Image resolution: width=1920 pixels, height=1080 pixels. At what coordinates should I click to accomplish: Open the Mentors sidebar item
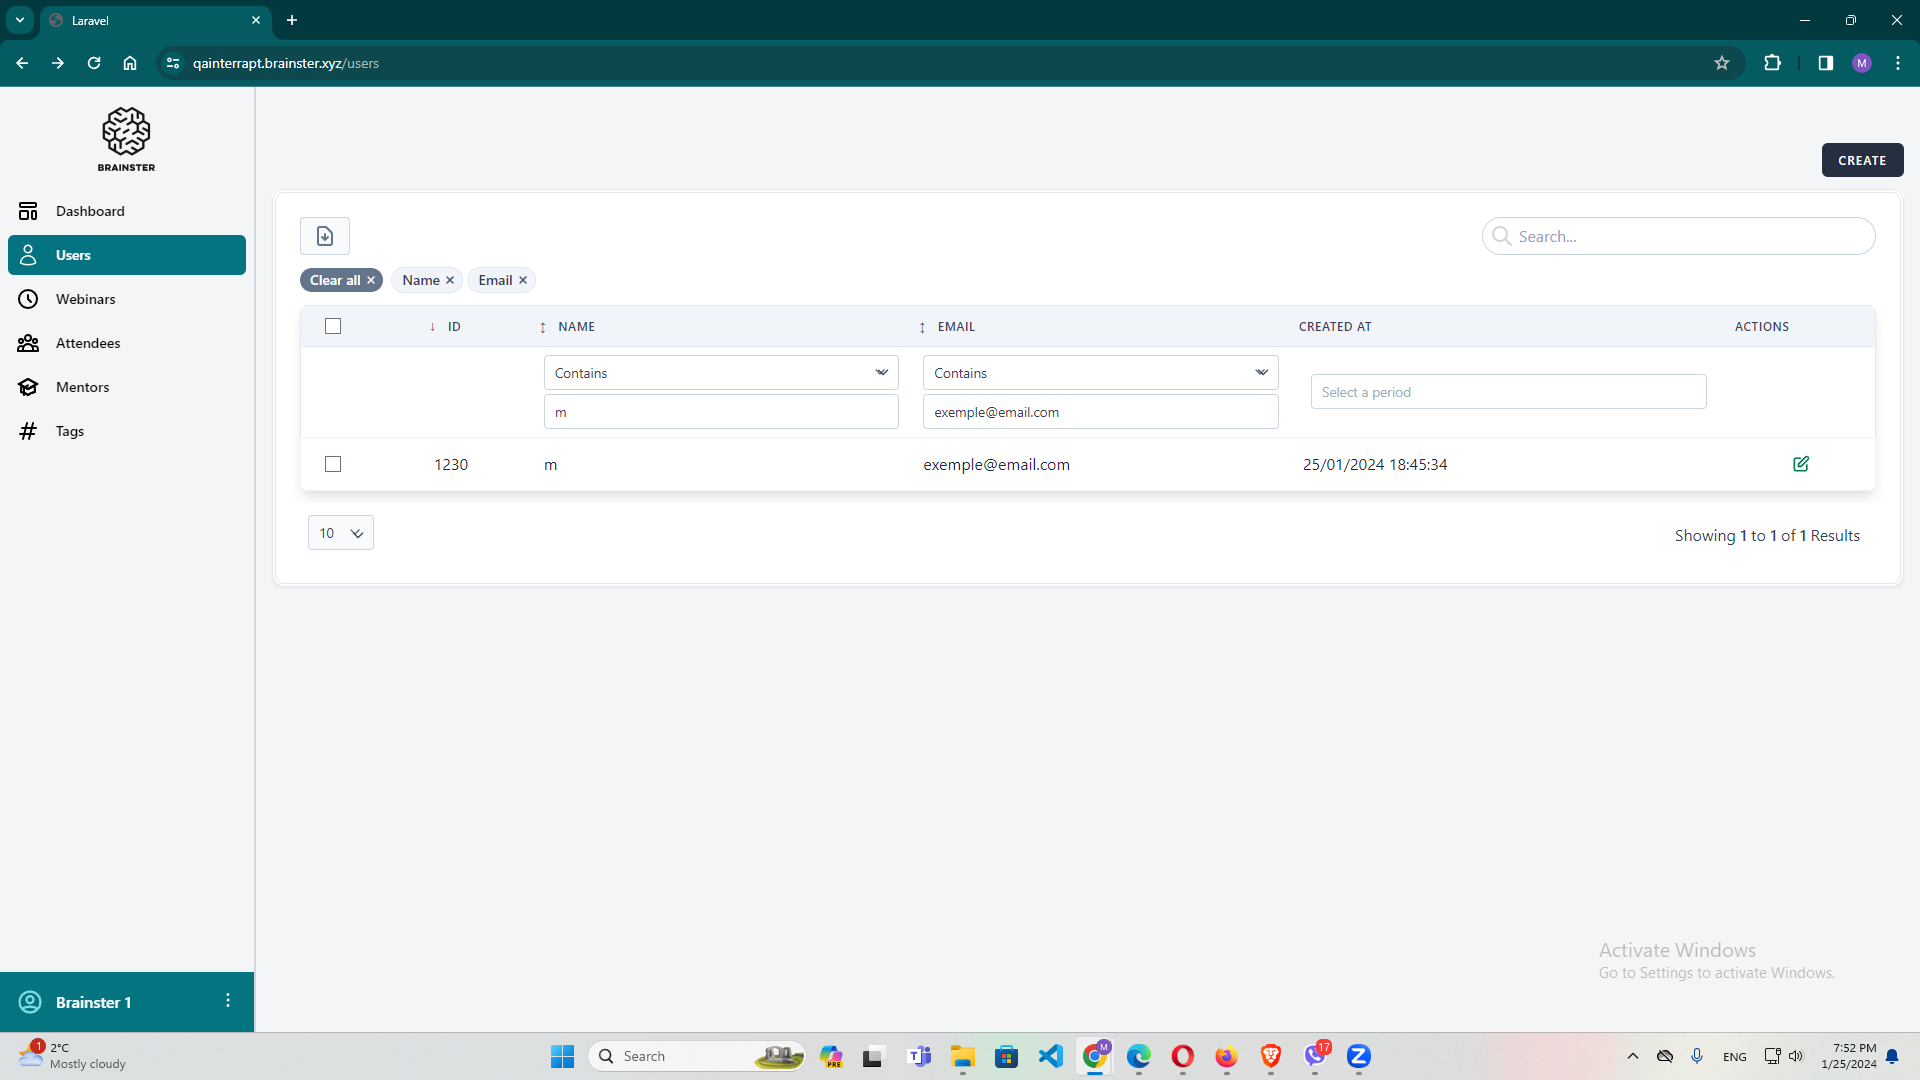[82, 387]
